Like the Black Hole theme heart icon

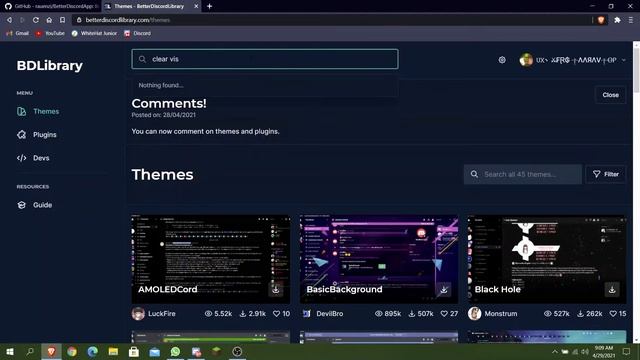click(x=613, y=313)
